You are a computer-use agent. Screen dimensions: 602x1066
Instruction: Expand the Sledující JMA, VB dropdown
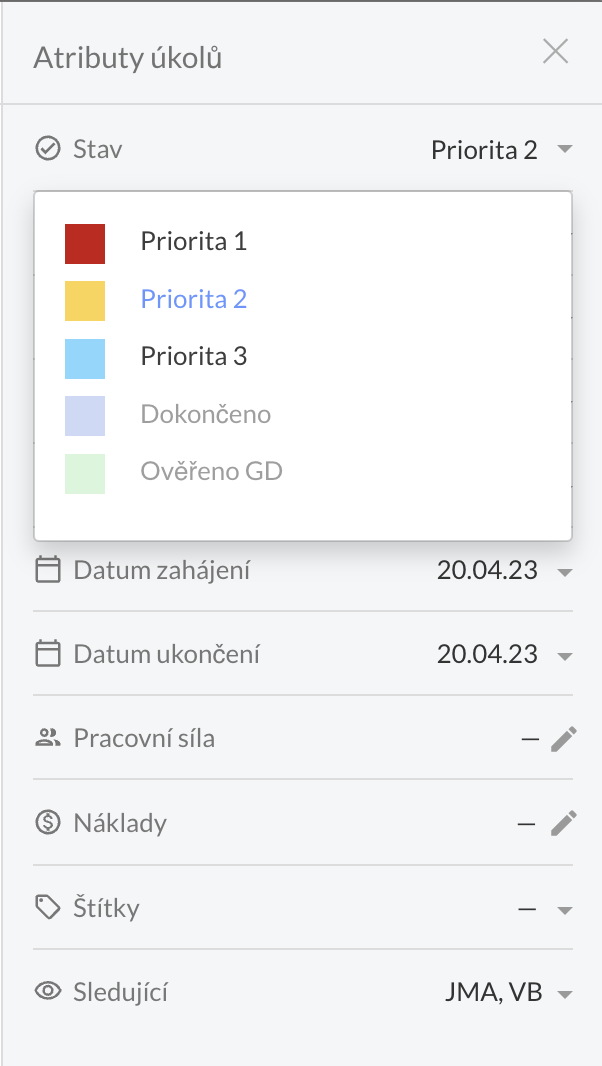tap(564, 994)
